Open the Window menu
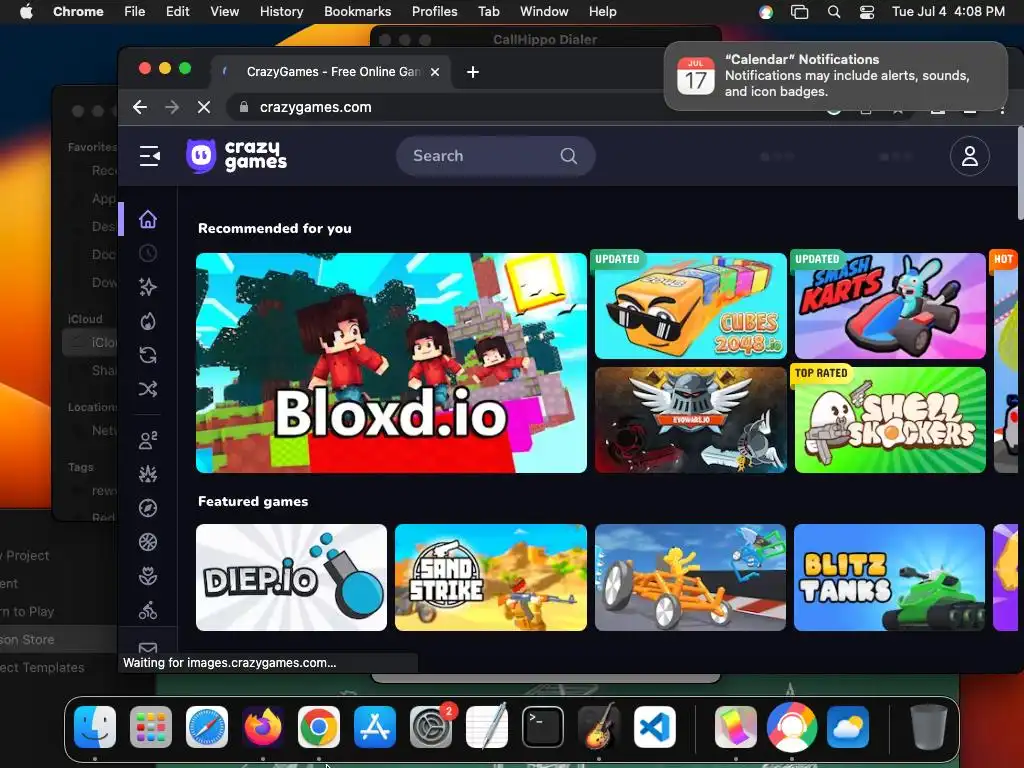Screen dimensions: 1024x768 tap(544, 11)
